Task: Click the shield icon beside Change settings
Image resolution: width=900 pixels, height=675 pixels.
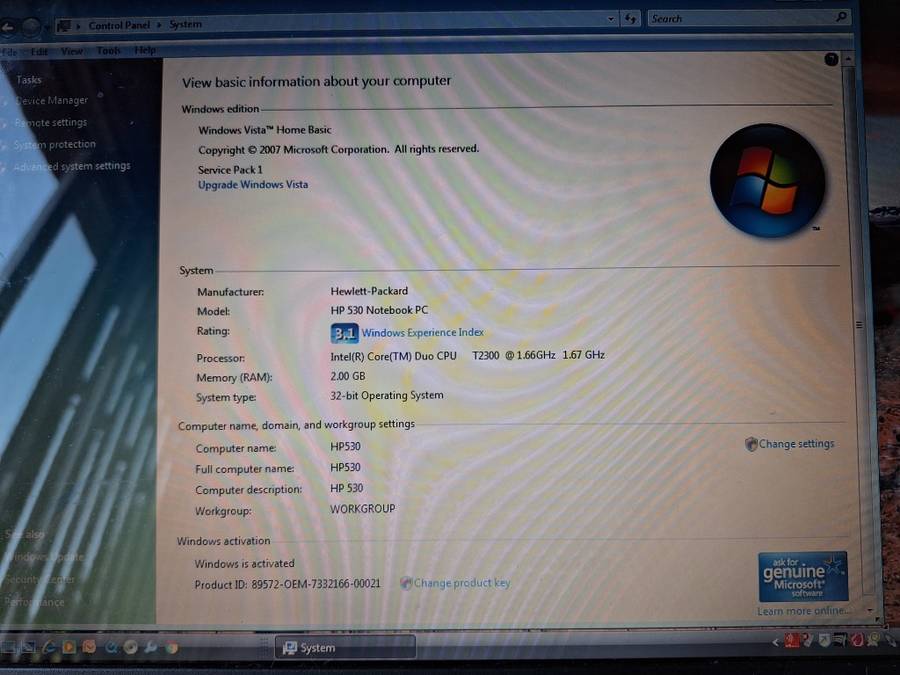Action: pos(751,444)
